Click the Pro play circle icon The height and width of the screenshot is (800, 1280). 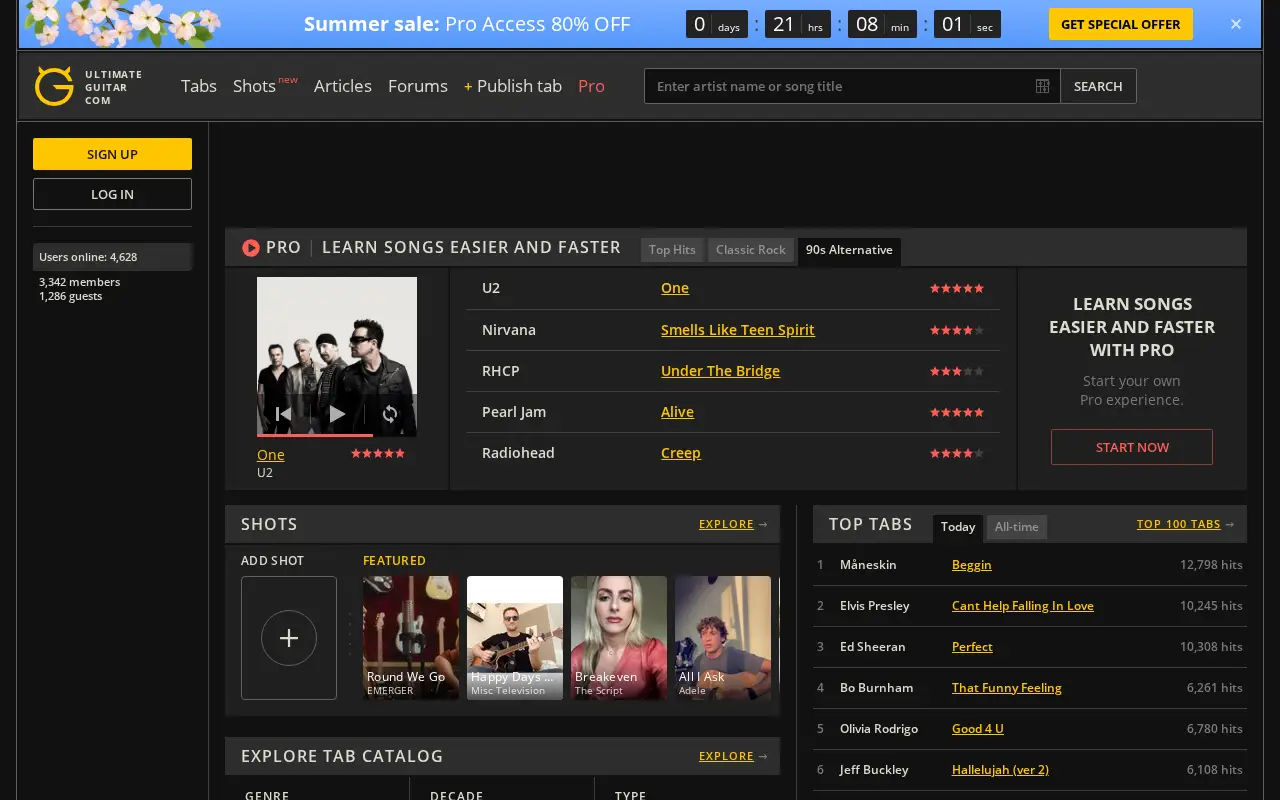click(251, 247)
